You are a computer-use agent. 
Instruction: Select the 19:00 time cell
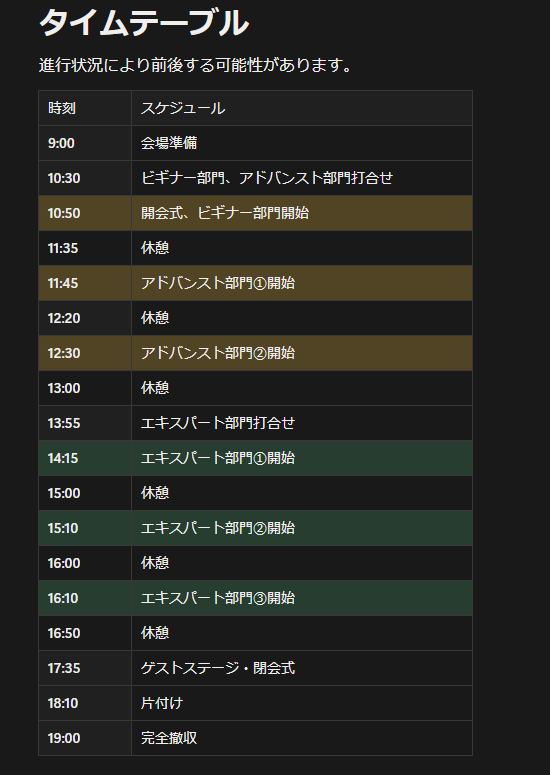coord(85,738)
